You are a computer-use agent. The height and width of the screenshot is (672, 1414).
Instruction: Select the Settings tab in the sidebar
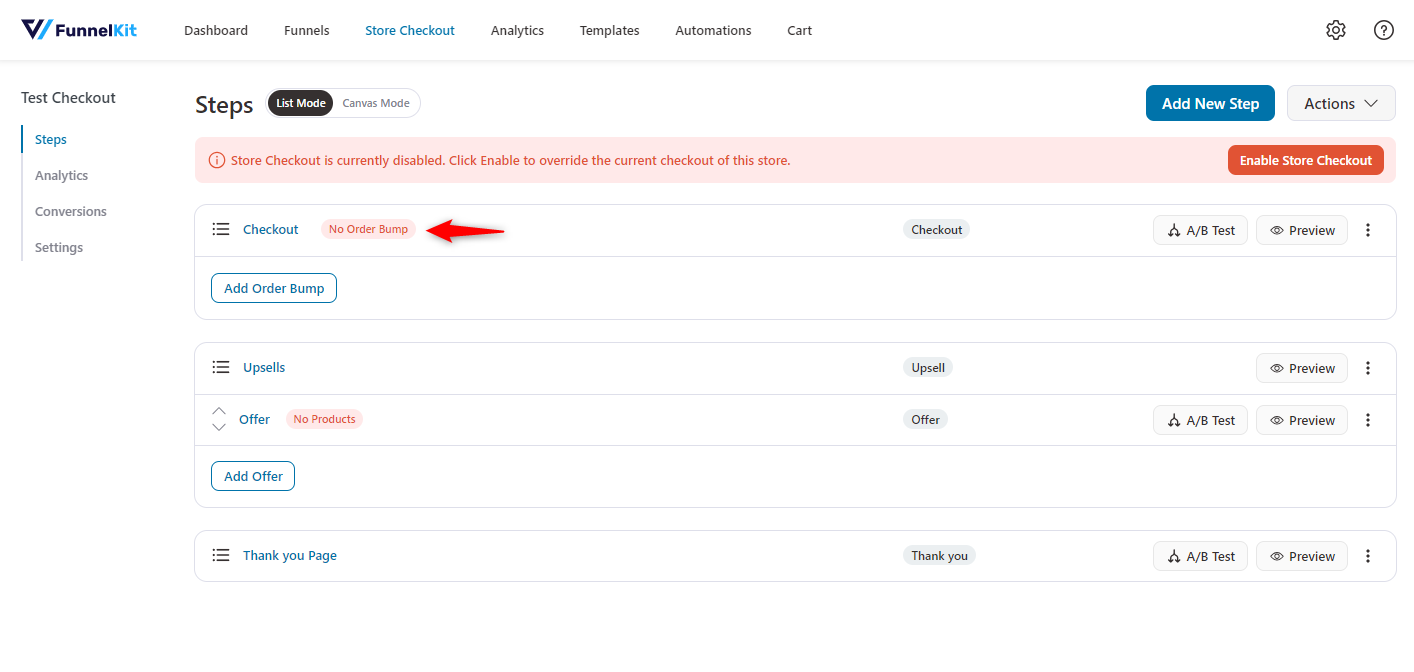pos(59,247)
